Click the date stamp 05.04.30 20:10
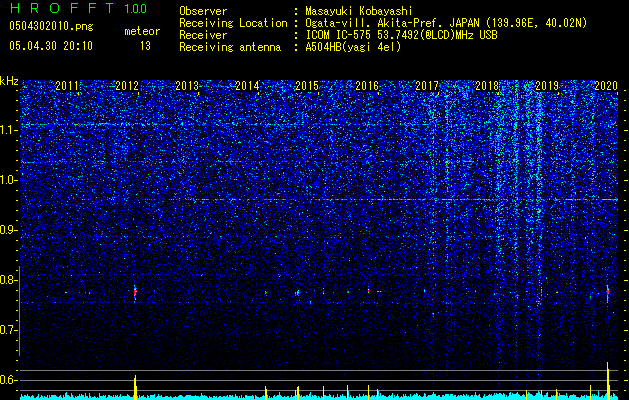 [51, 46]
